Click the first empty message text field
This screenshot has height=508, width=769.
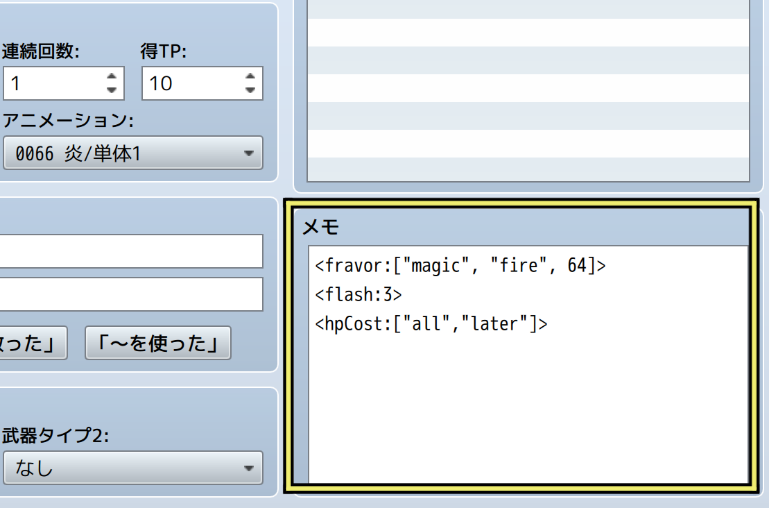[130, 251]
